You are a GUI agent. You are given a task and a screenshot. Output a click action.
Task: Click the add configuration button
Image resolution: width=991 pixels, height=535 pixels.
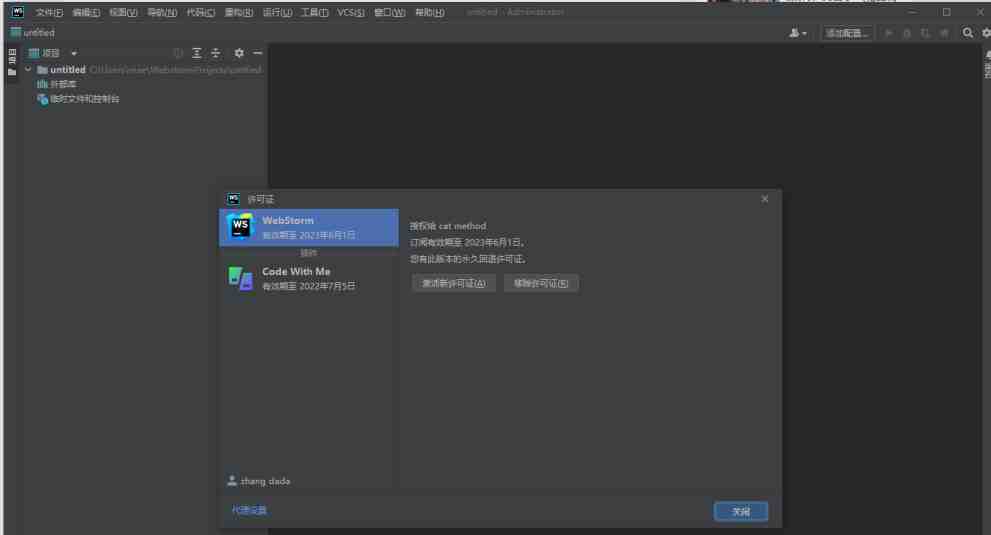(x=847, y=33)
